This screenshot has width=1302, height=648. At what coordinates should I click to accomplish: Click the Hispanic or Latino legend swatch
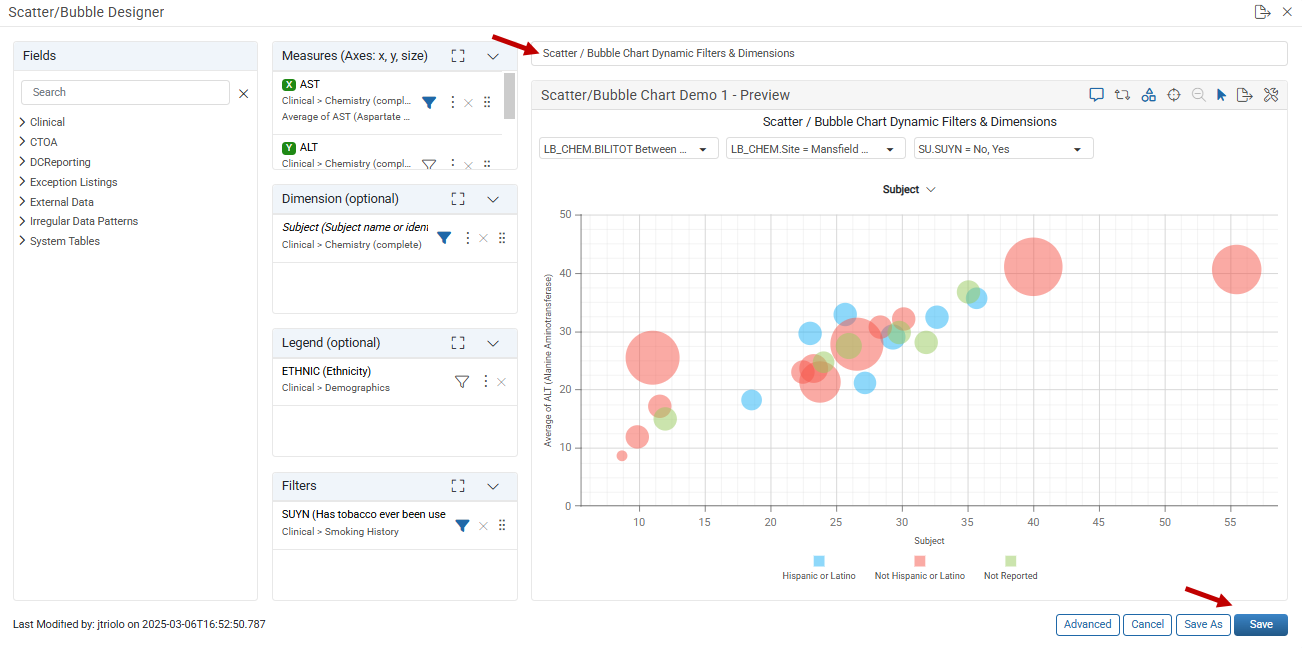click(x=819, y=561)
